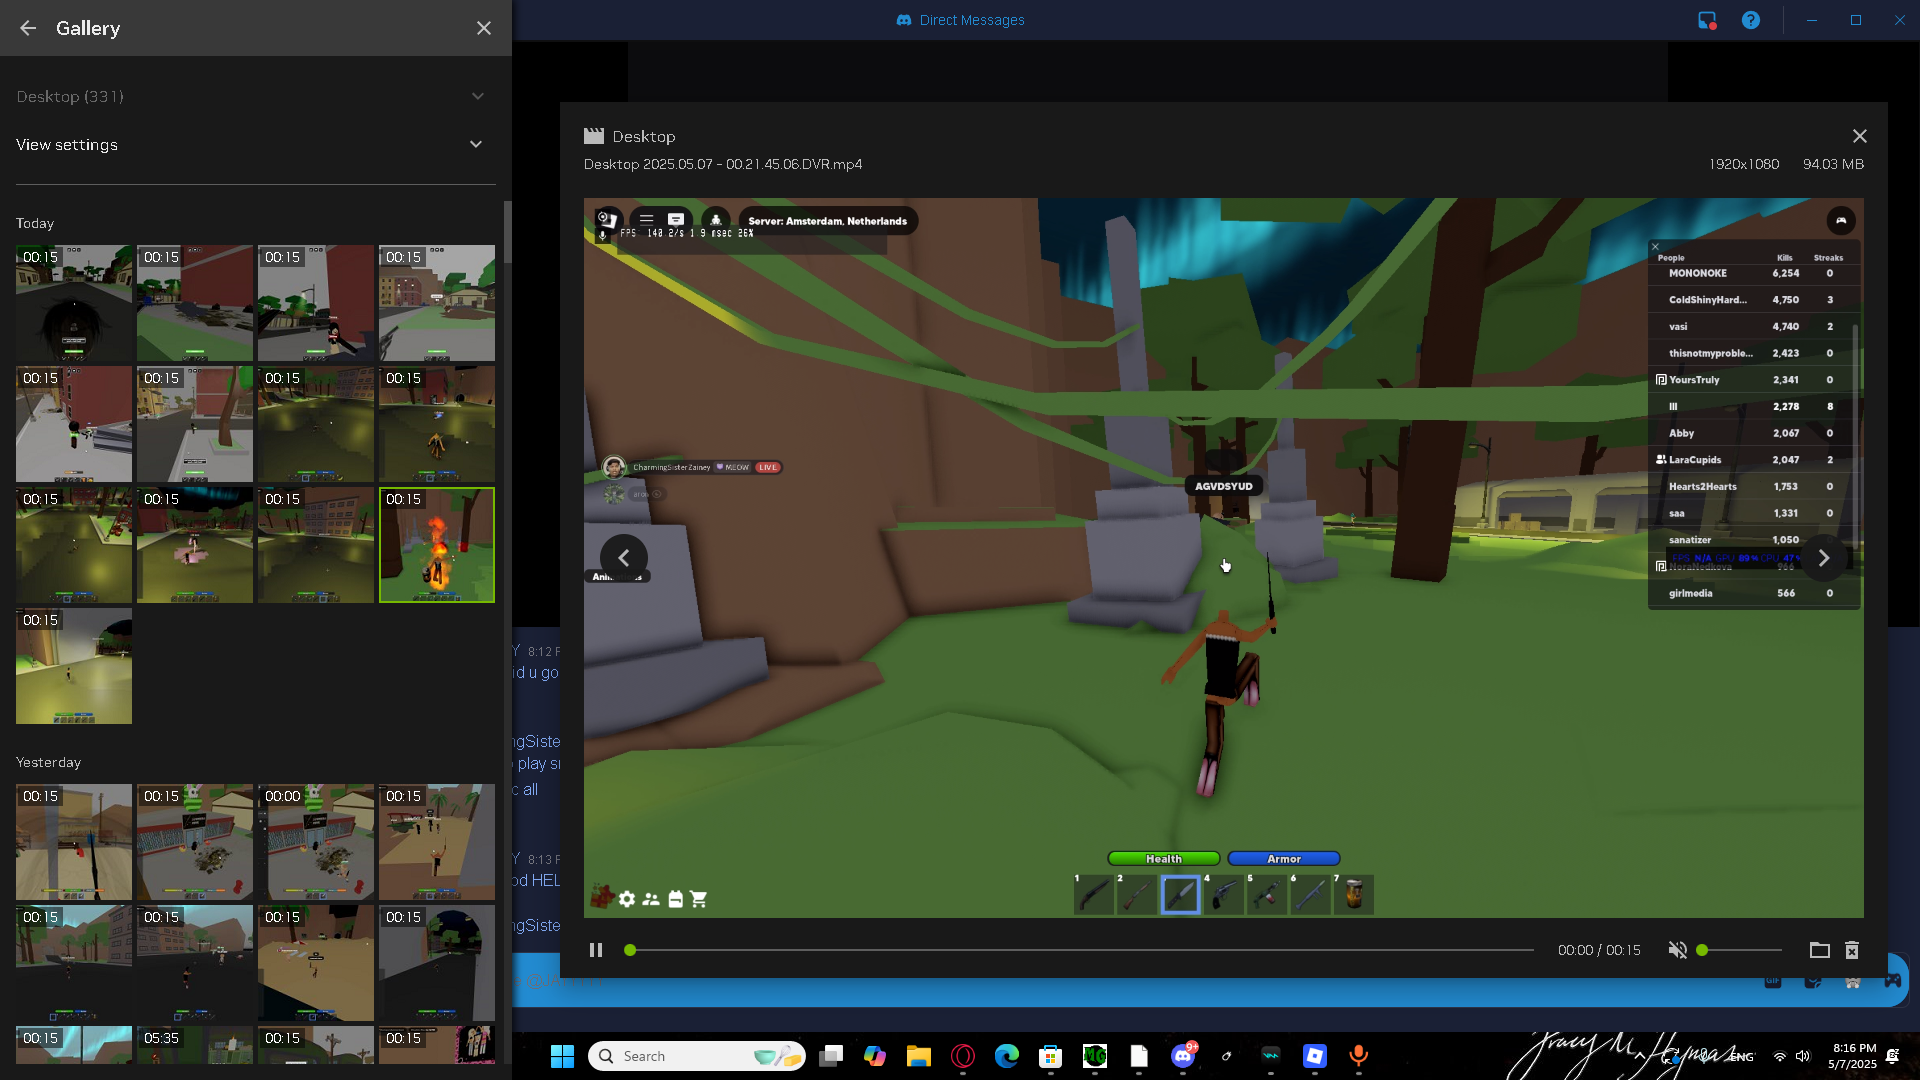This screenshot has width=1920, height=1080.
Task: Go back from Gallery panel
Action: click(28, 28)
